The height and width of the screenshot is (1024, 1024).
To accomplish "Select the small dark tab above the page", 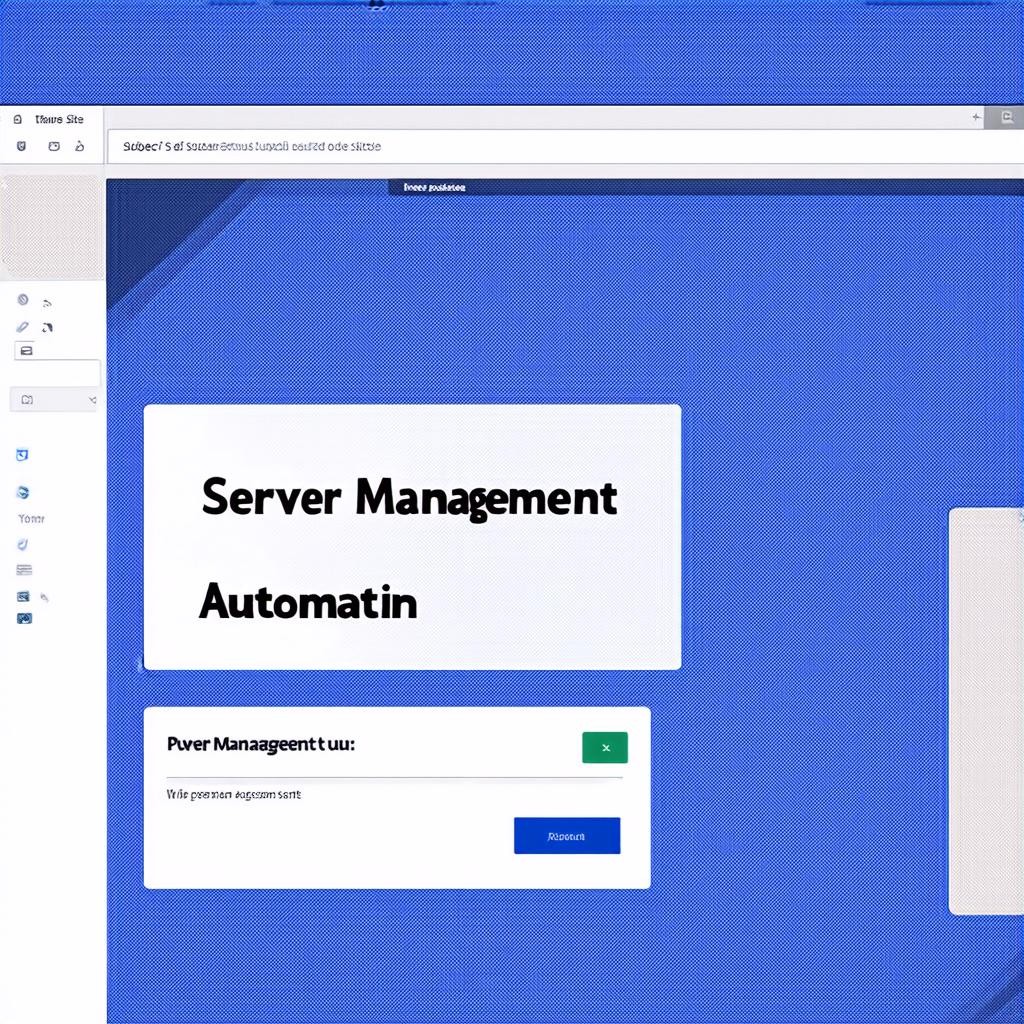I will tap(434, 187).
